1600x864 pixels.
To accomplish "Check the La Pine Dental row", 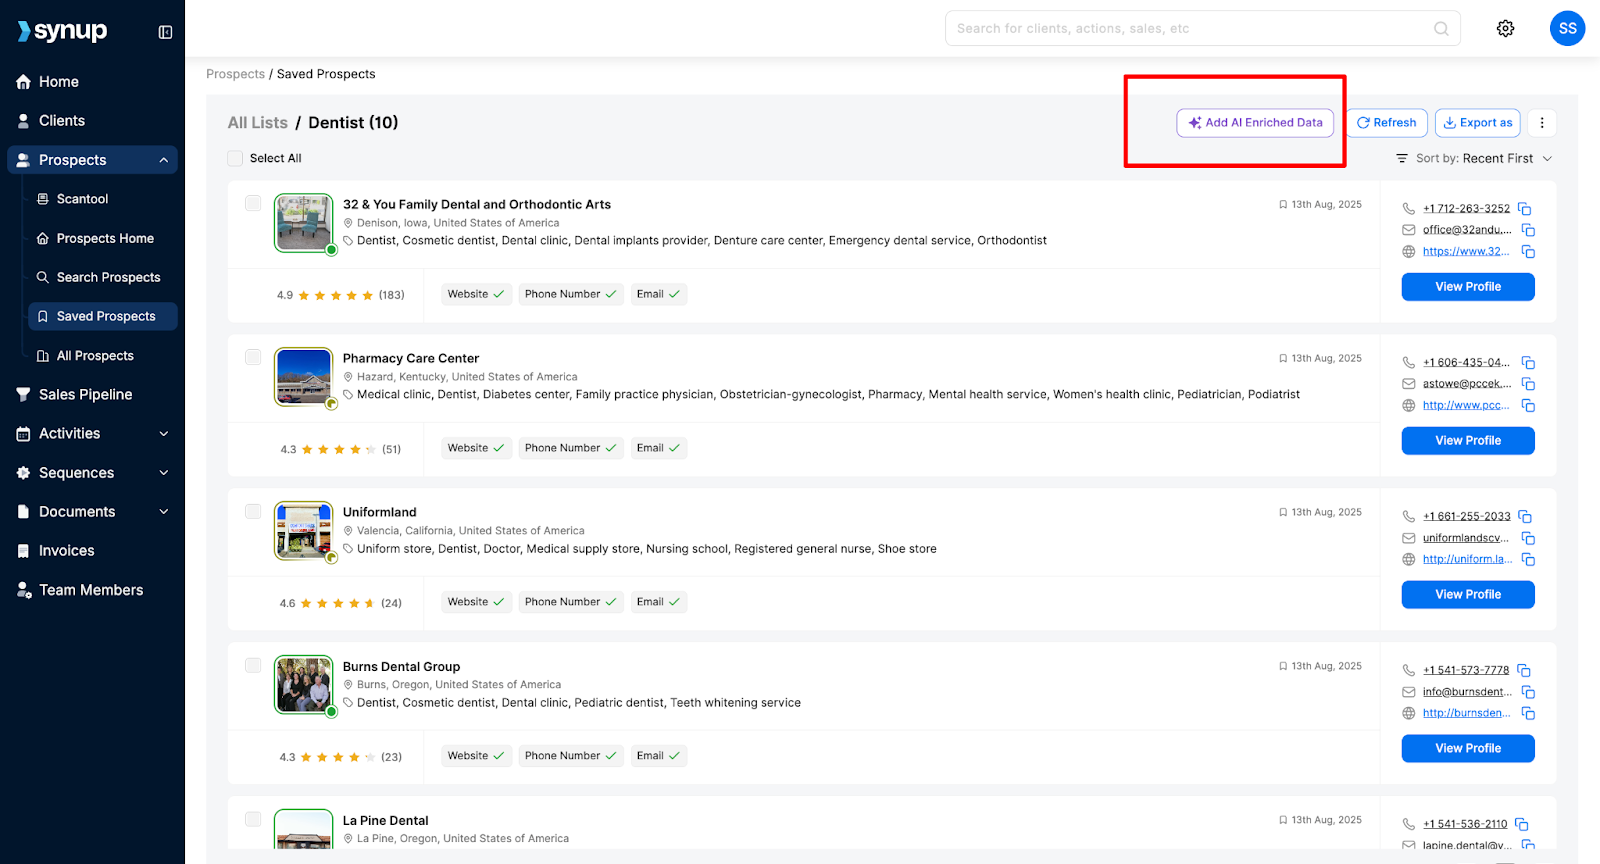I will click(253, 819).
